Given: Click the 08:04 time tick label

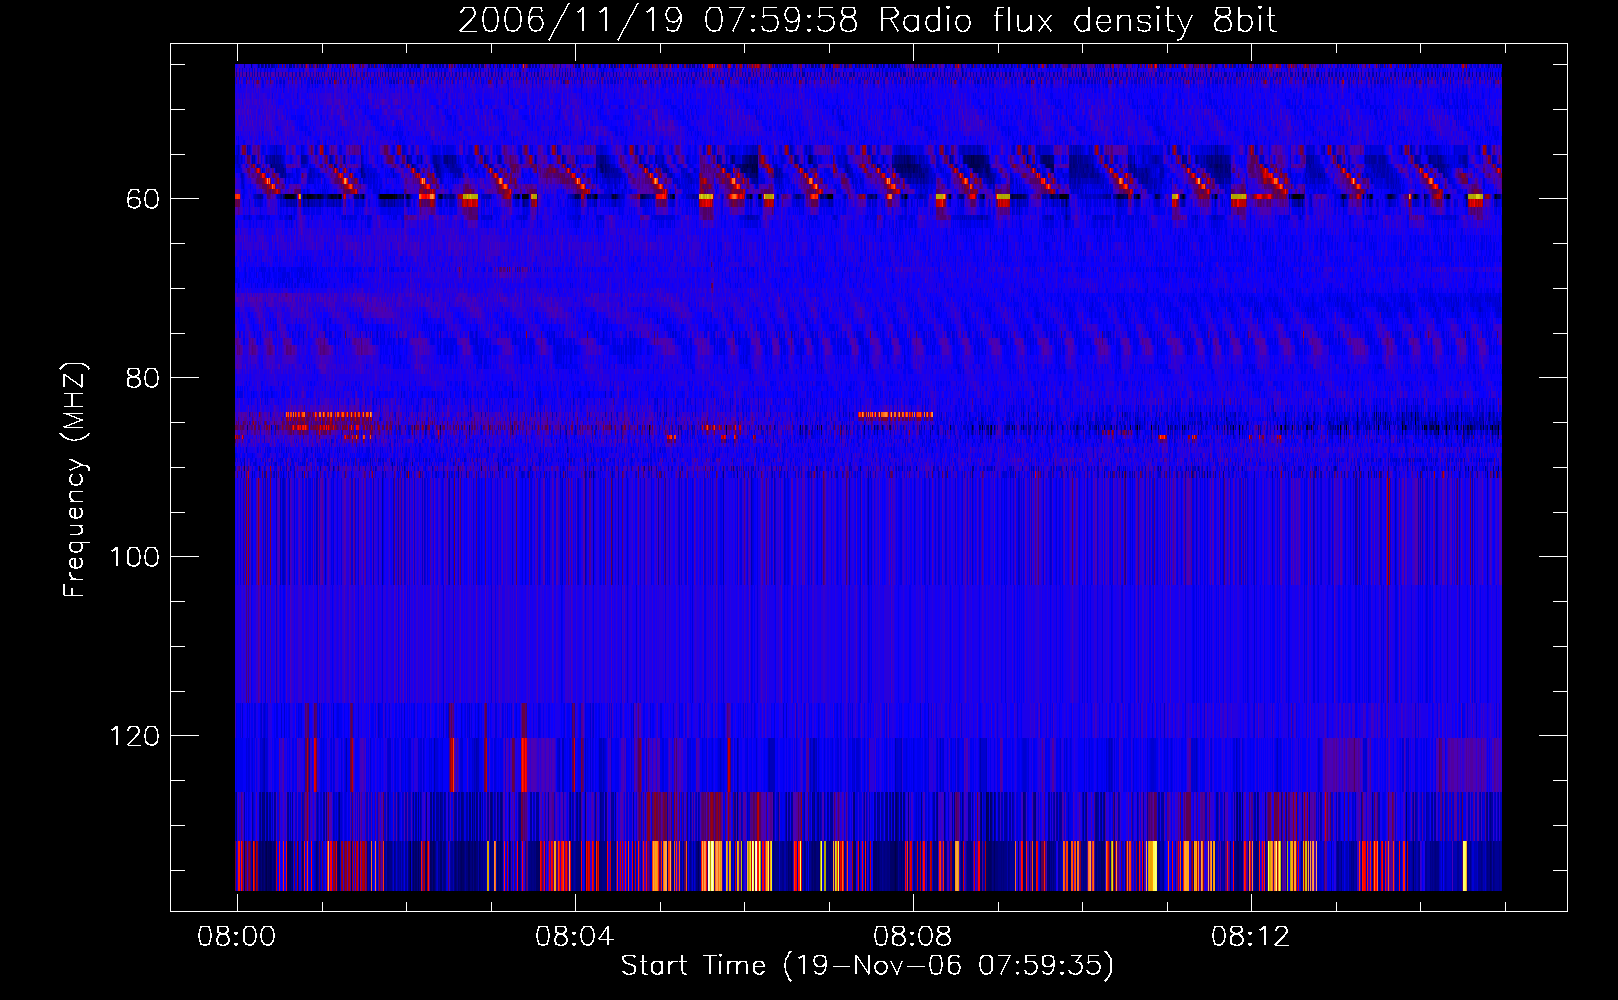Looking at the screenshot, I should pyautogui.click(x=574, y=937).
